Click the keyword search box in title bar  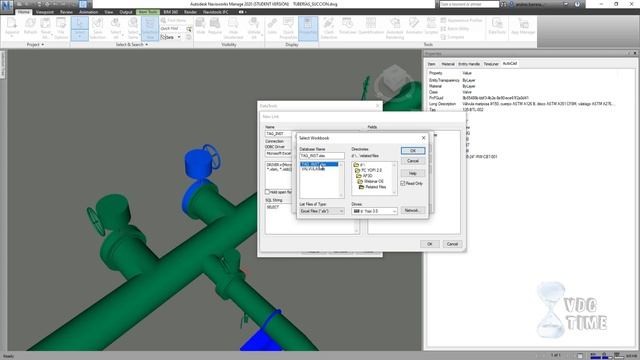[x=469, y=4]
